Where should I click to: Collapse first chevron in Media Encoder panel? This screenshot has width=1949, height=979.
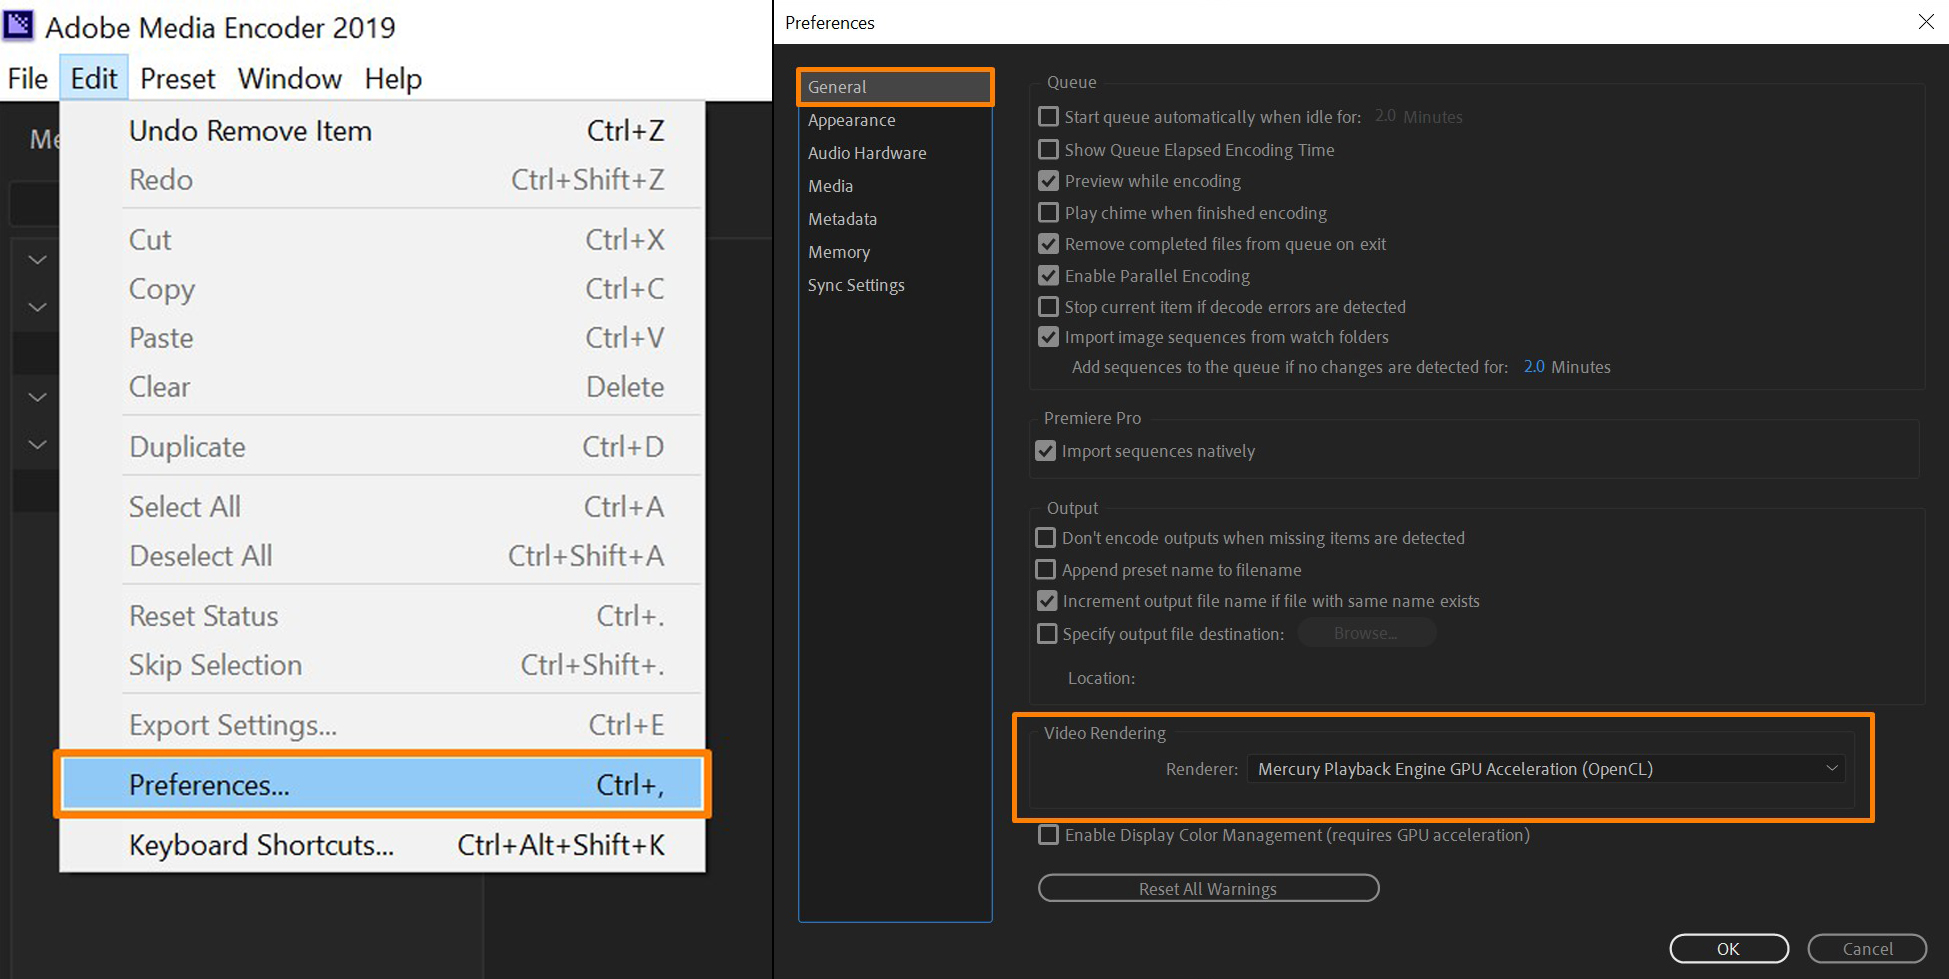37,260
